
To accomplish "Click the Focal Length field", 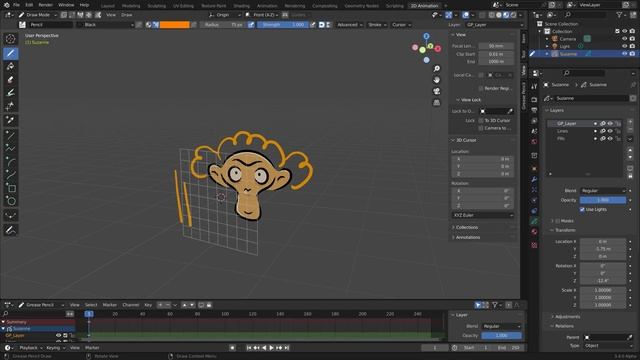I will (x=496, y=46).
